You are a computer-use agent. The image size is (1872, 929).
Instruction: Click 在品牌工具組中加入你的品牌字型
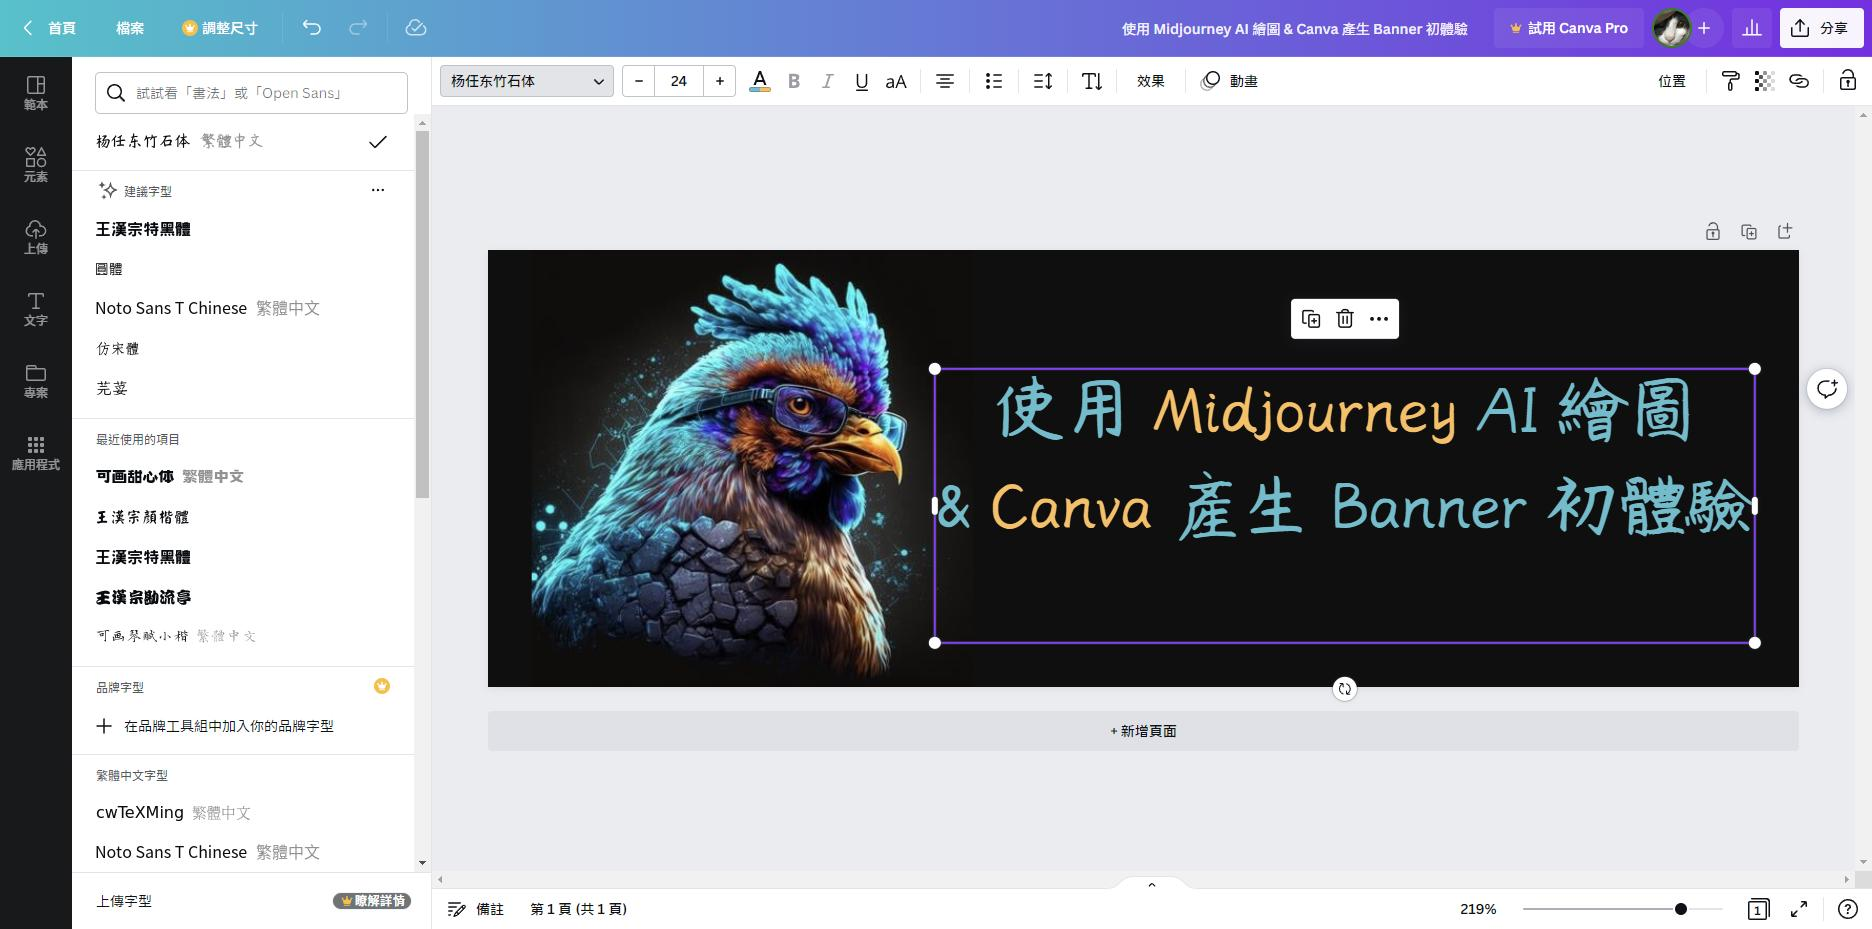[214, 726]
